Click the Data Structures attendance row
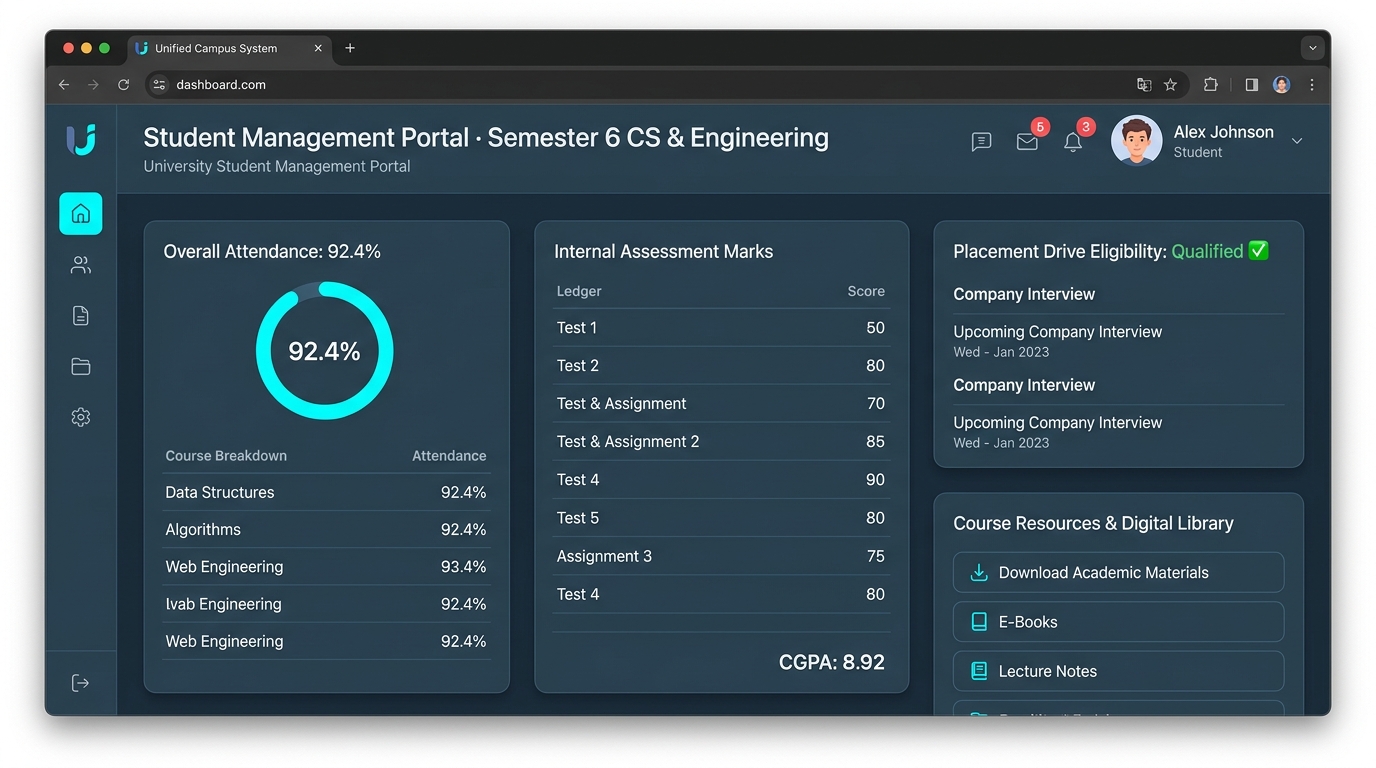 pyautogui.click(x=326, y=492)
